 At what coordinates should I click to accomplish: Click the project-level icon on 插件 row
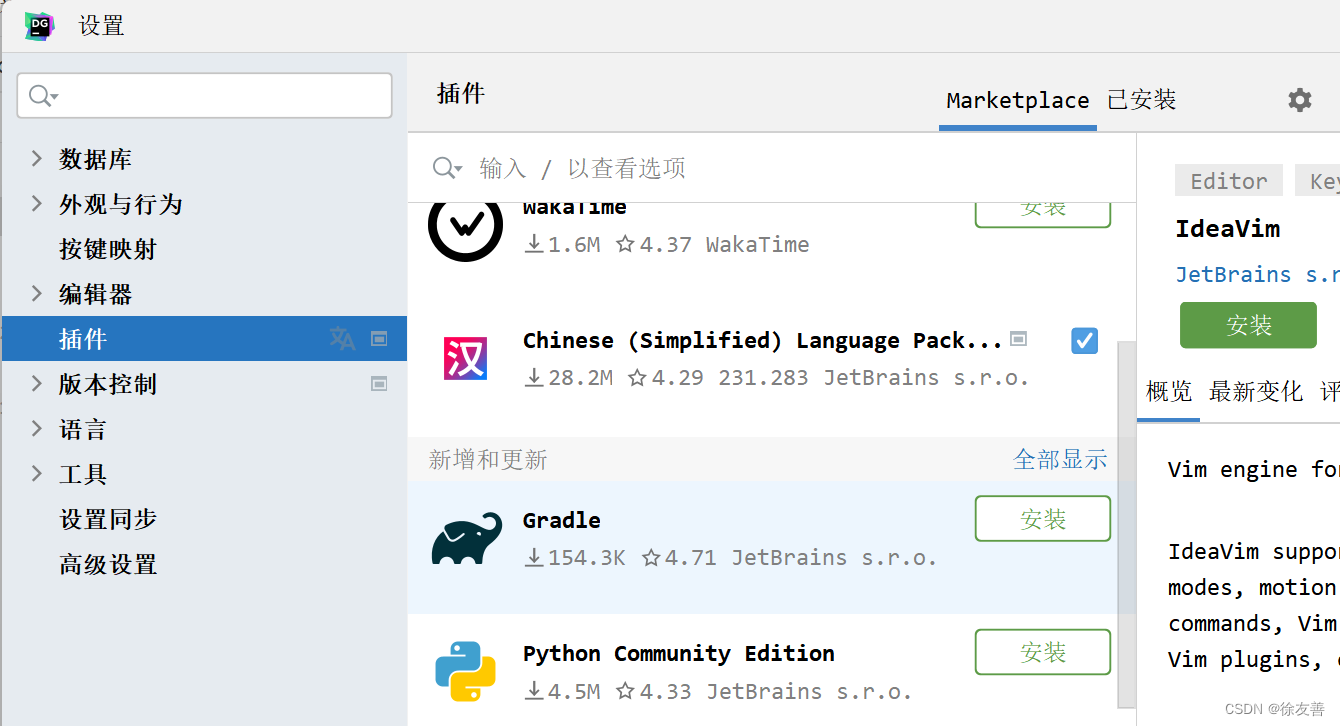[x=379, y=339]
